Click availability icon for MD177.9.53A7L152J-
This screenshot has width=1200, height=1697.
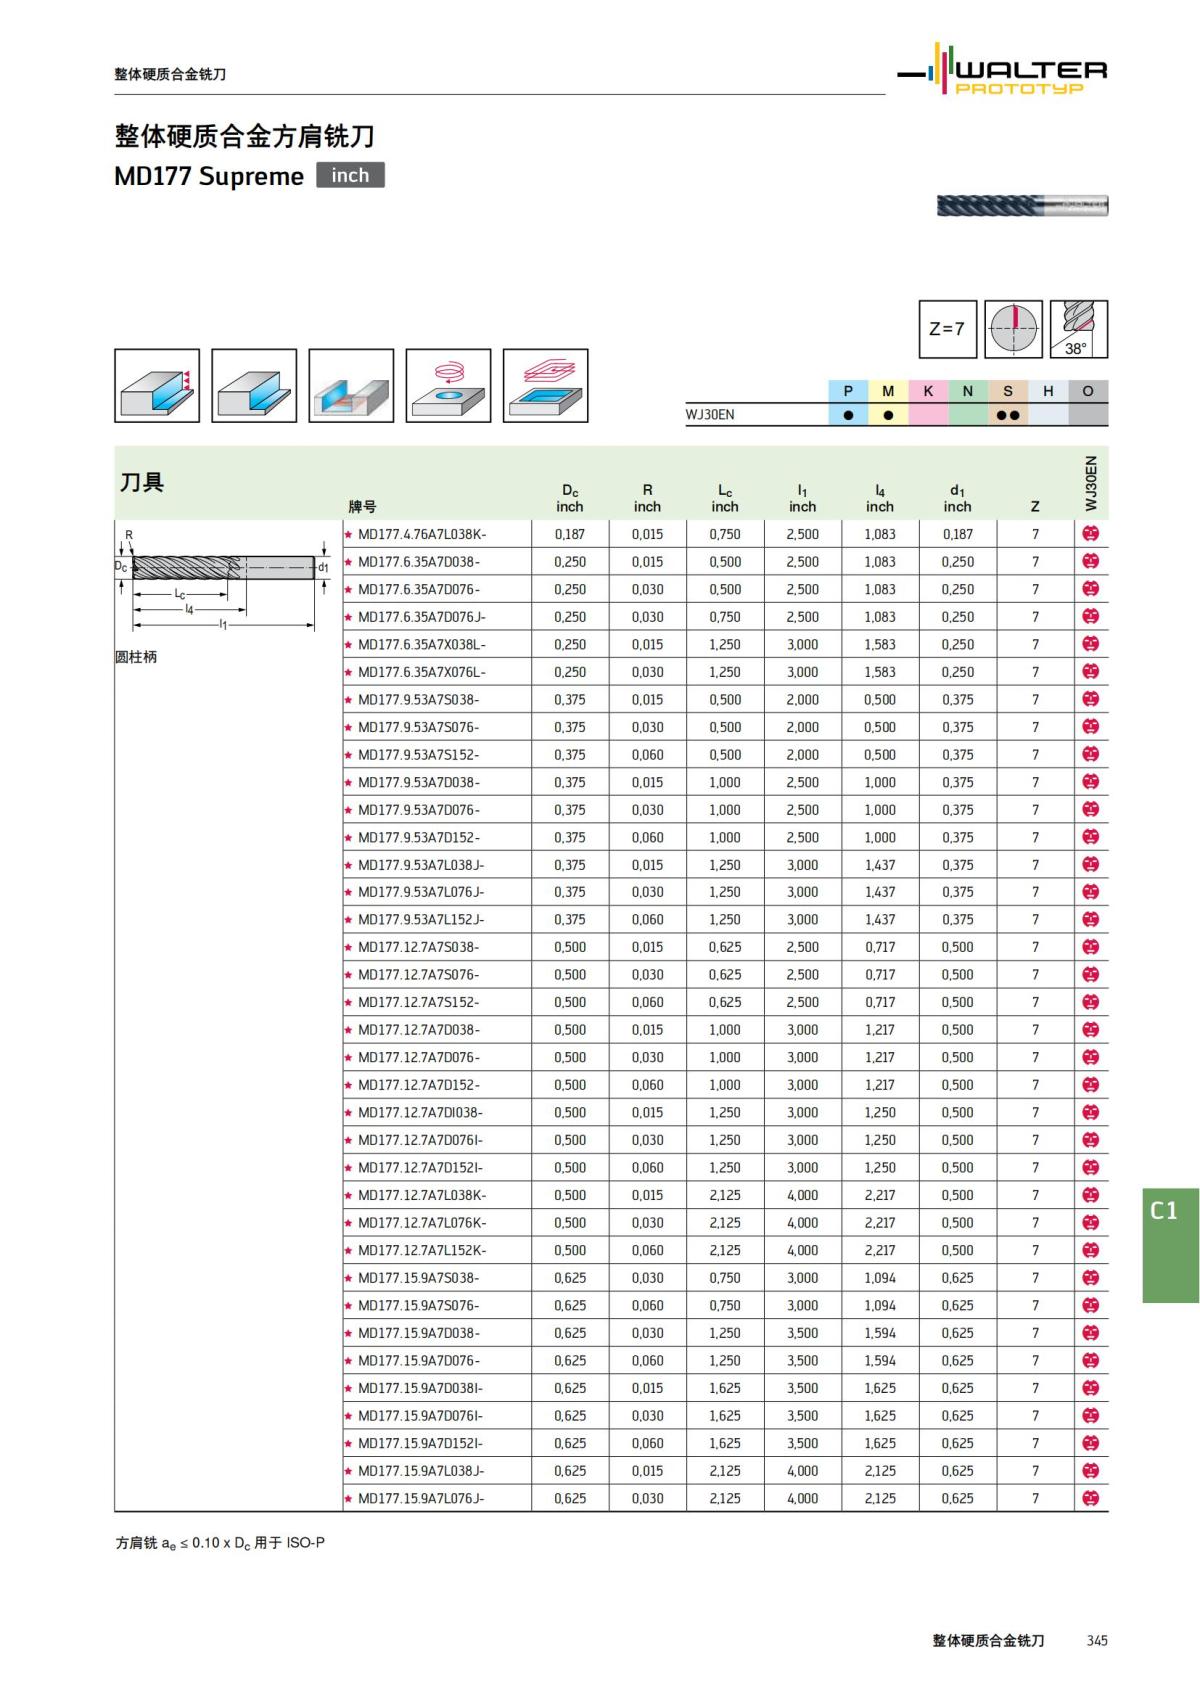[1091, 919]
